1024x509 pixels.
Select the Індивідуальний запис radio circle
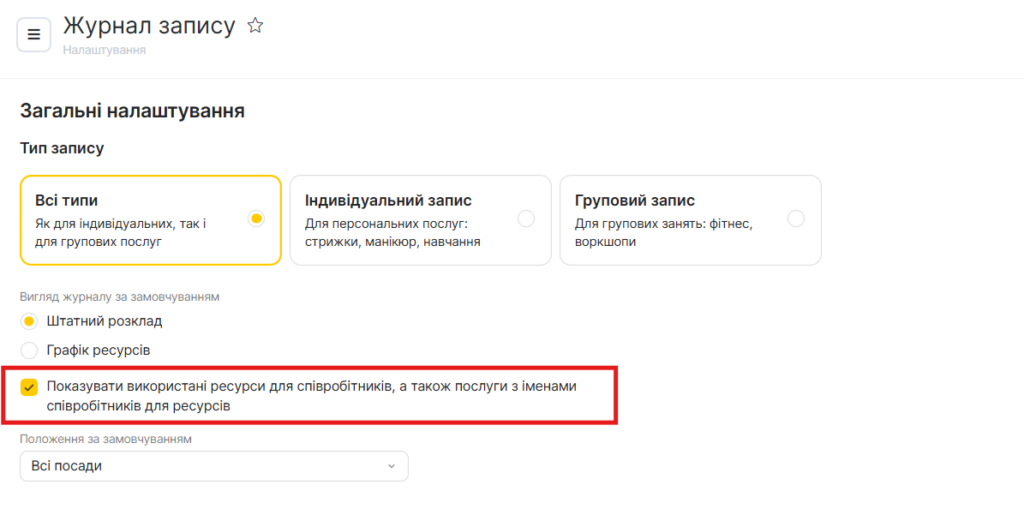click(526, 219)
